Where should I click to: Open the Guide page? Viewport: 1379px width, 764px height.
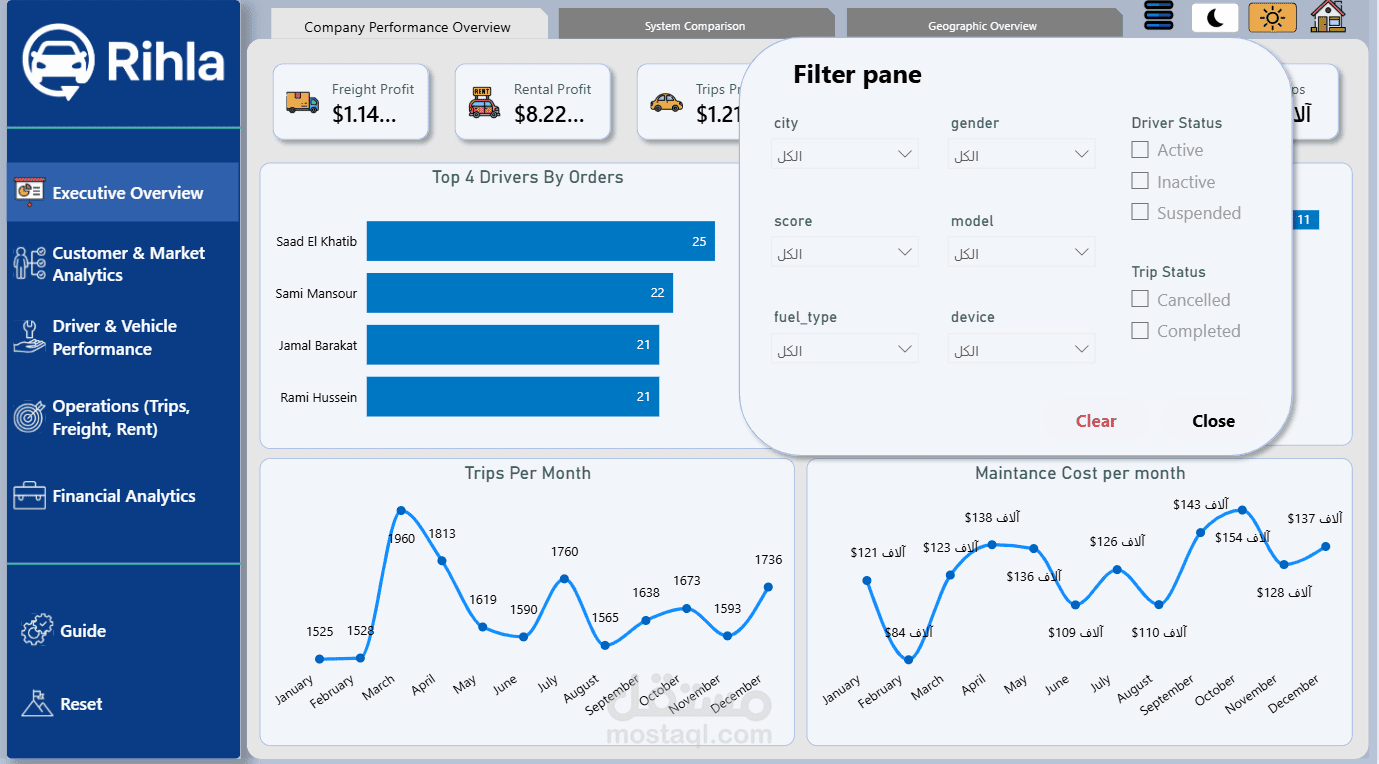(83, 631)
